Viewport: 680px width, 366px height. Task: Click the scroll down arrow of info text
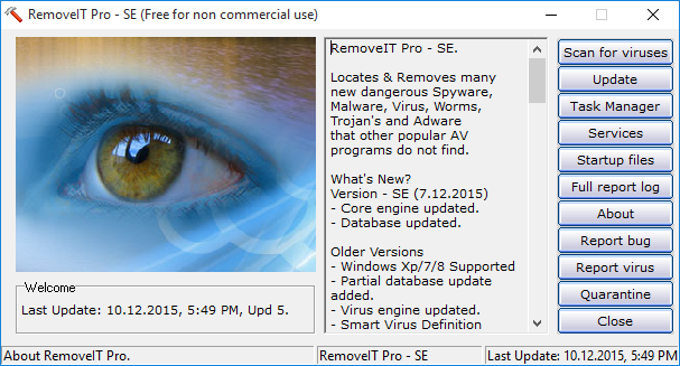click(537, 323)
